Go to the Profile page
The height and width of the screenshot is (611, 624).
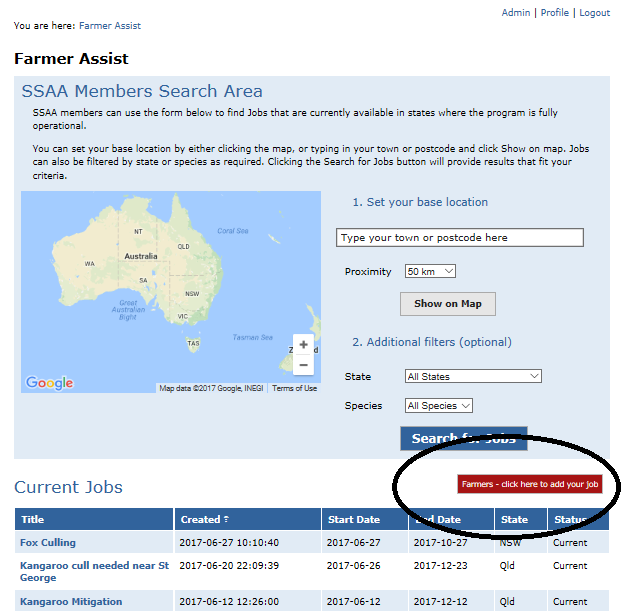click(x=555, y=13)
